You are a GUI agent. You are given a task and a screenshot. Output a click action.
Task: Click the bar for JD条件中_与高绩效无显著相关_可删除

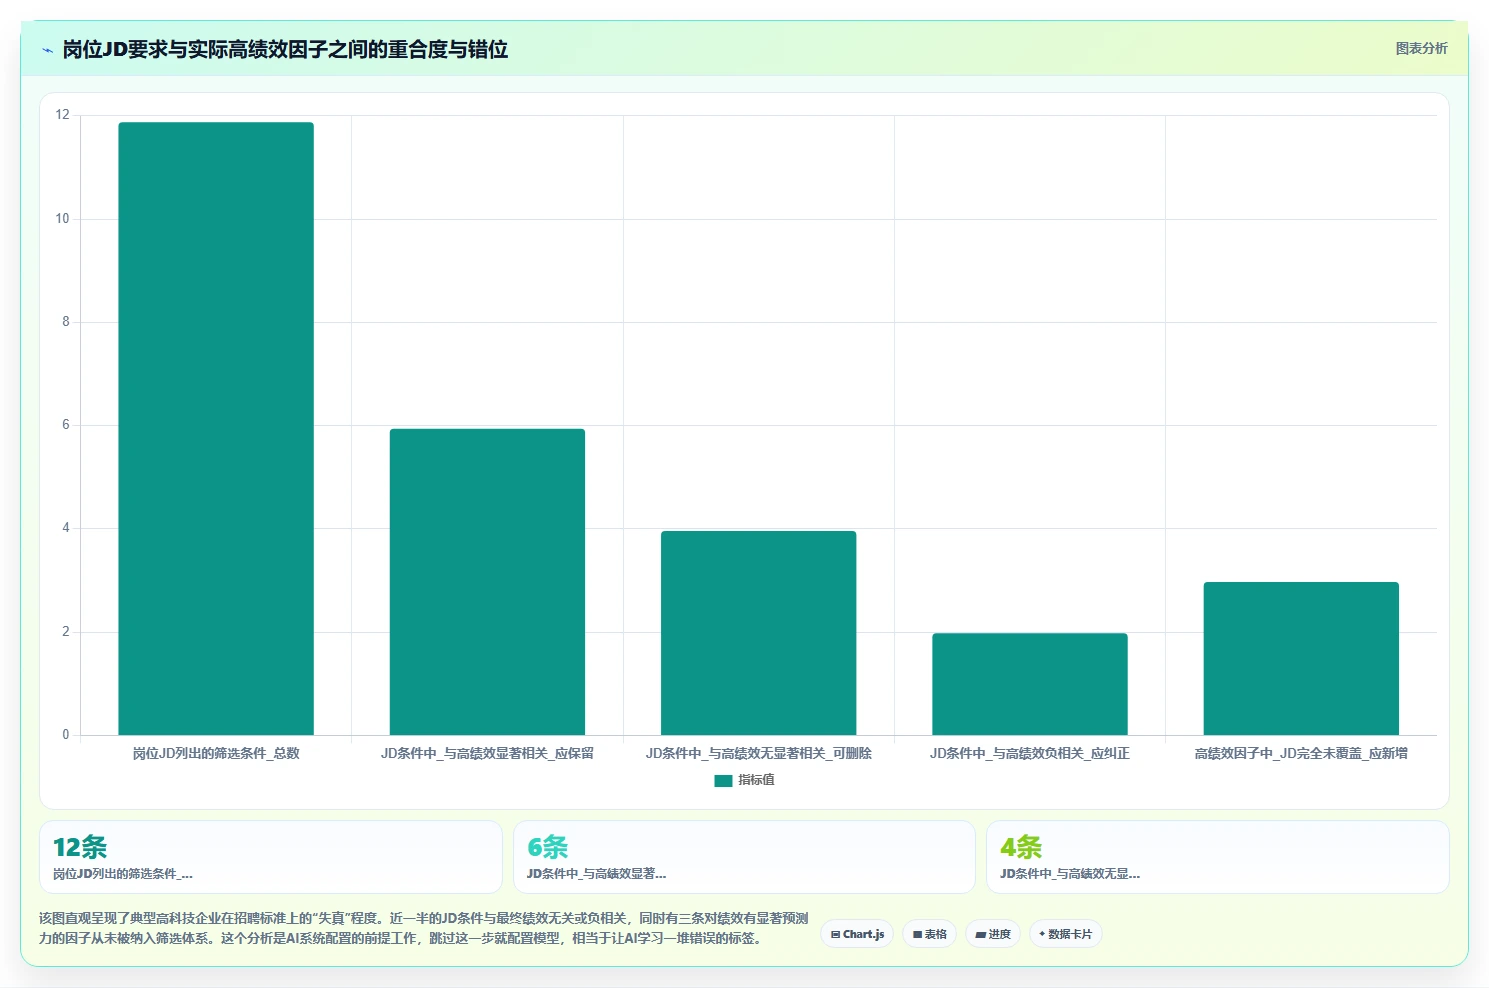[758, 633]
